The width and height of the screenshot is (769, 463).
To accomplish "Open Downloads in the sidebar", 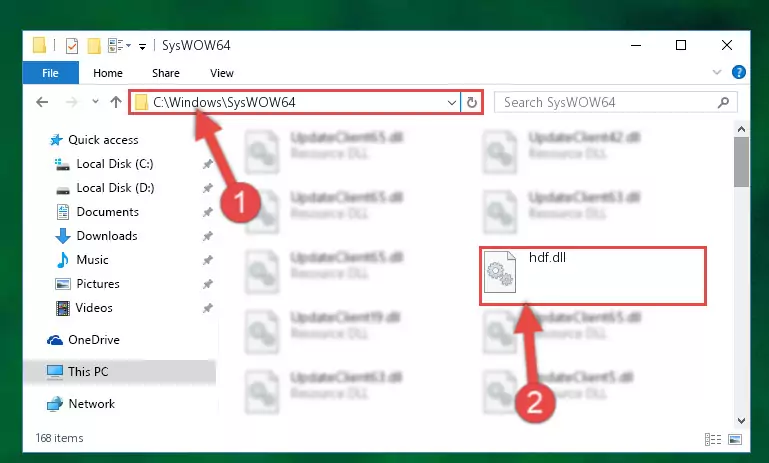I will [x=107, y=236].
